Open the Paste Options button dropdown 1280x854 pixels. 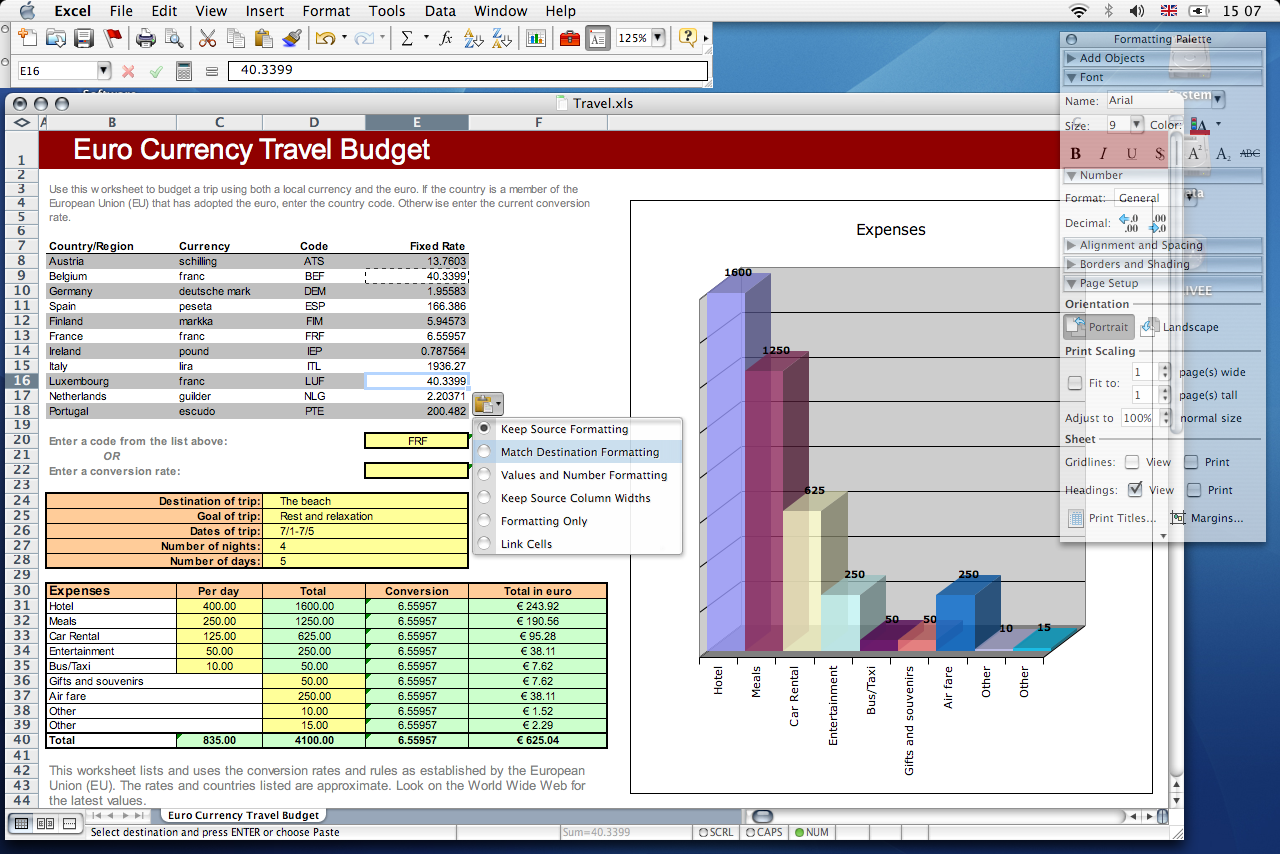pyautogui.click(x=487, y=404)
